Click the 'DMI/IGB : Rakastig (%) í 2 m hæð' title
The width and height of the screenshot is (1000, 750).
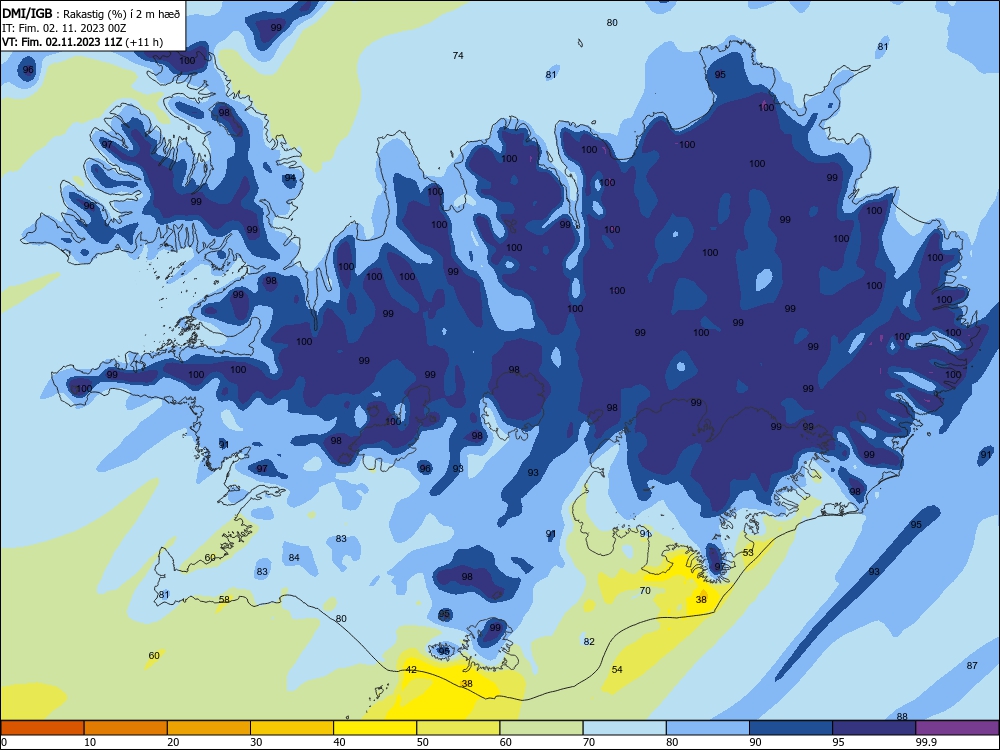91,14
